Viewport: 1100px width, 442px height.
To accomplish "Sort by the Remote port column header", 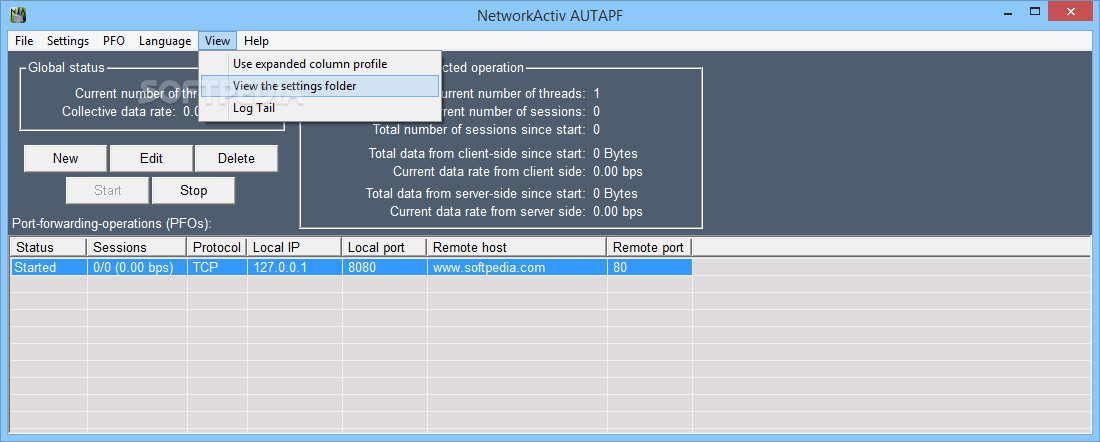I will [x=650, y=248].
